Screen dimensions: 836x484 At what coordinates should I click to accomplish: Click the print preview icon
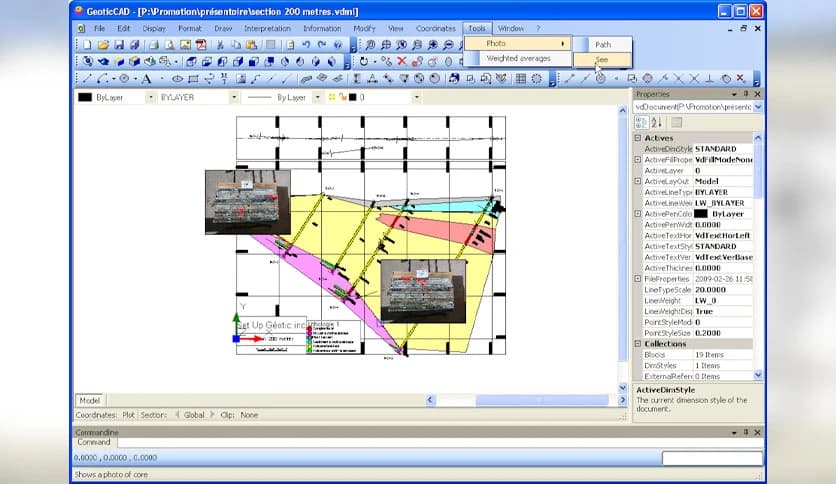(x=170, y=45)
